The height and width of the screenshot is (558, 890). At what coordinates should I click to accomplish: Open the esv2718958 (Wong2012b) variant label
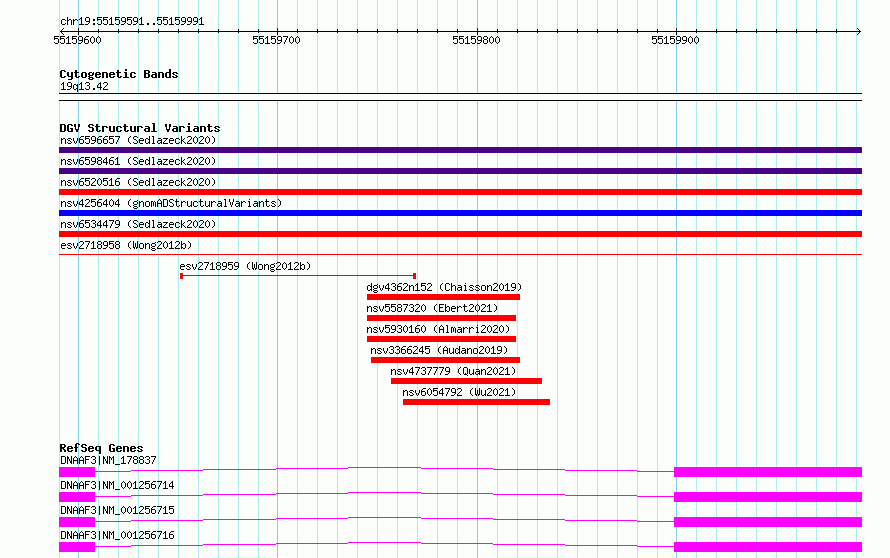125,245
